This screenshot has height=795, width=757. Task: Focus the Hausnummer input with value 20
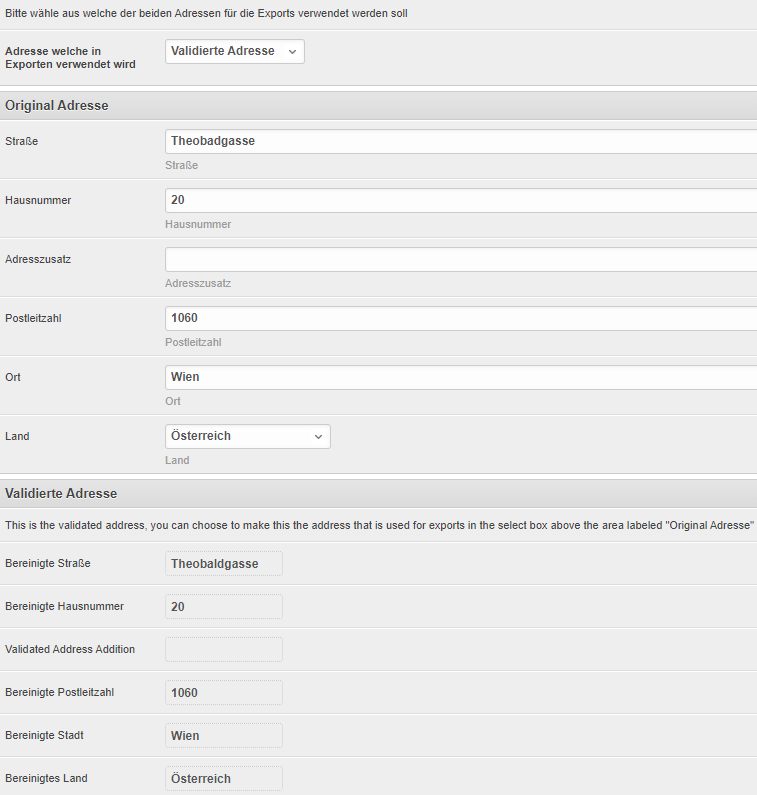click(461, 200)
